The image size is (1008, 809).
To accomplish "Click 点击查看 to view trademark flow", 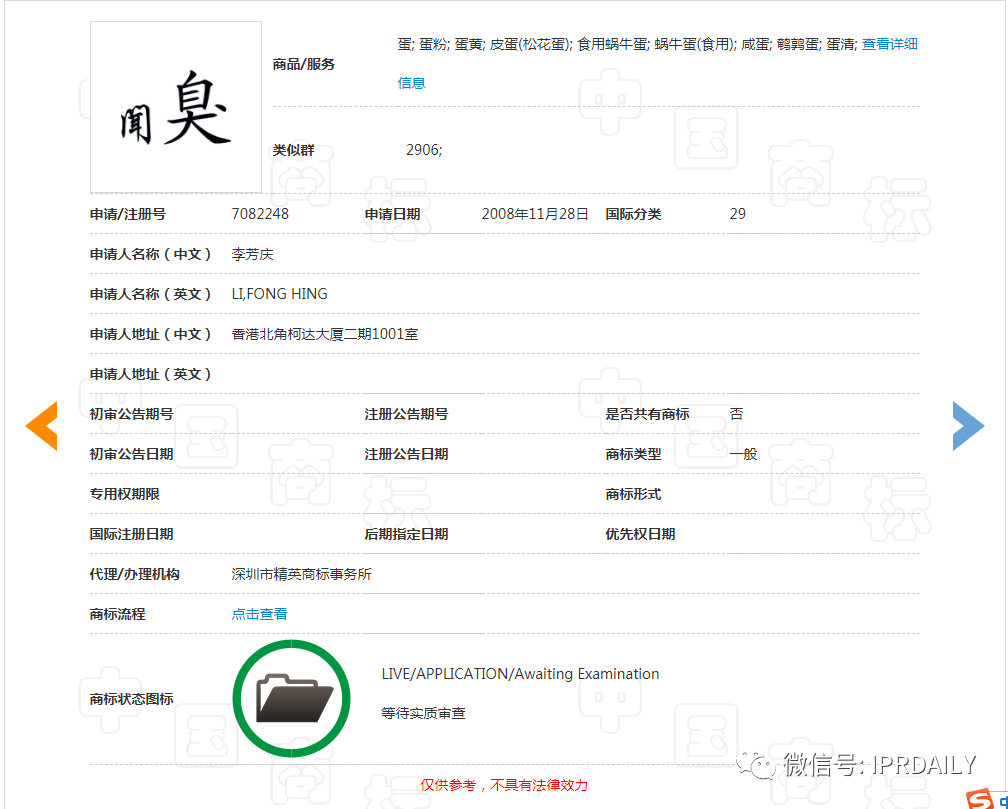I will pos(259,613).
